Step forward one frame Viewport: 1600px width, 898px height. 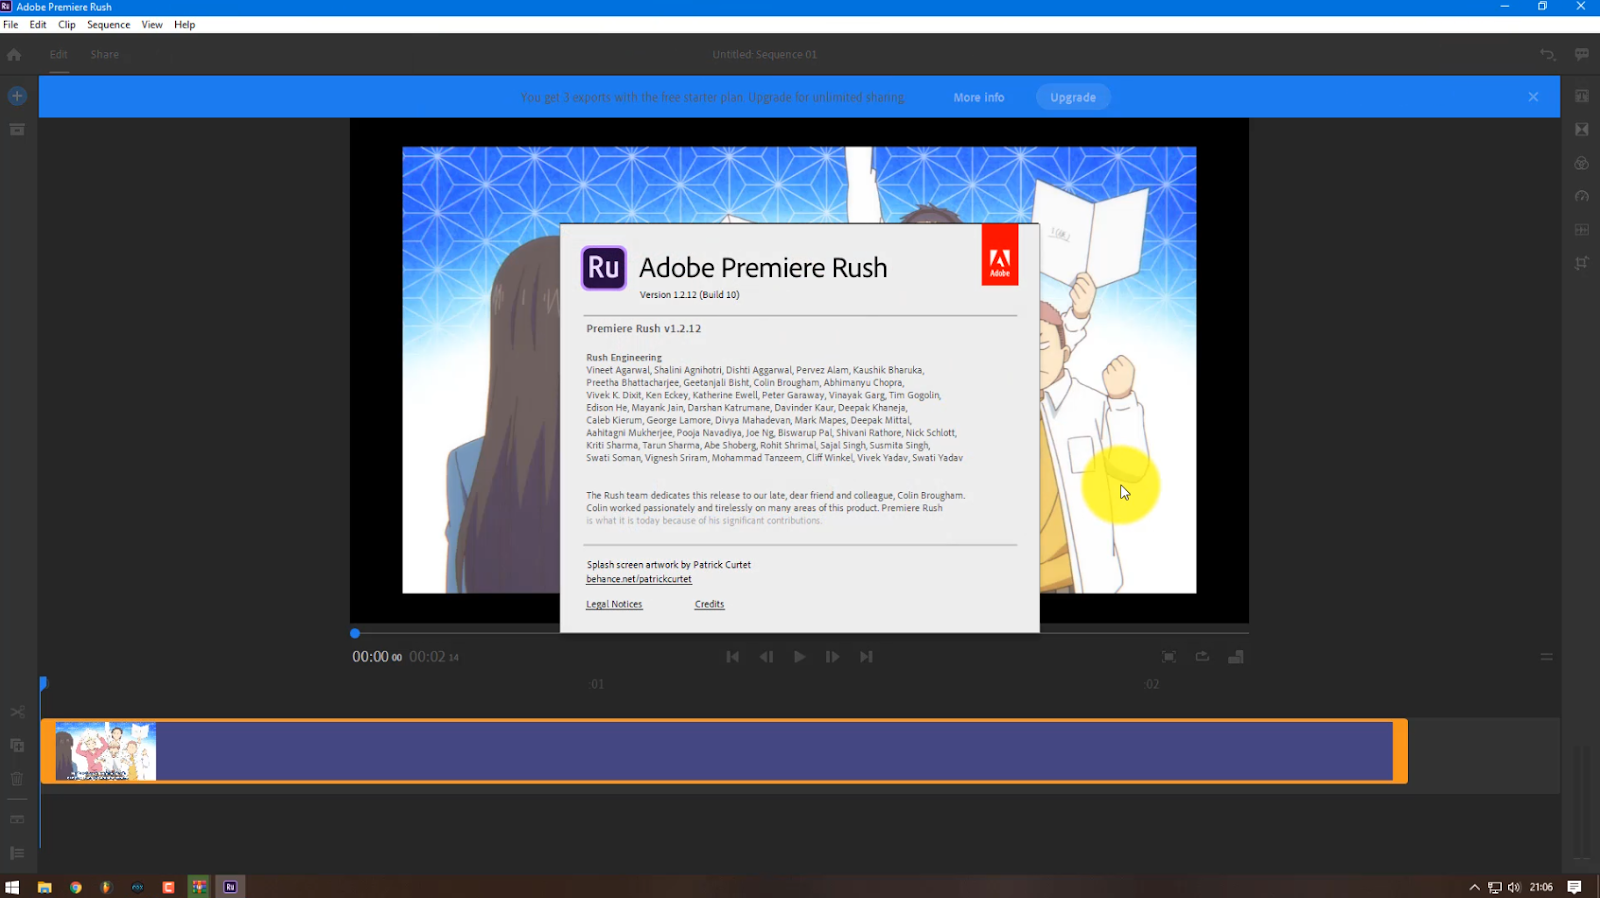pyautogui.click(x=833, y=657)
